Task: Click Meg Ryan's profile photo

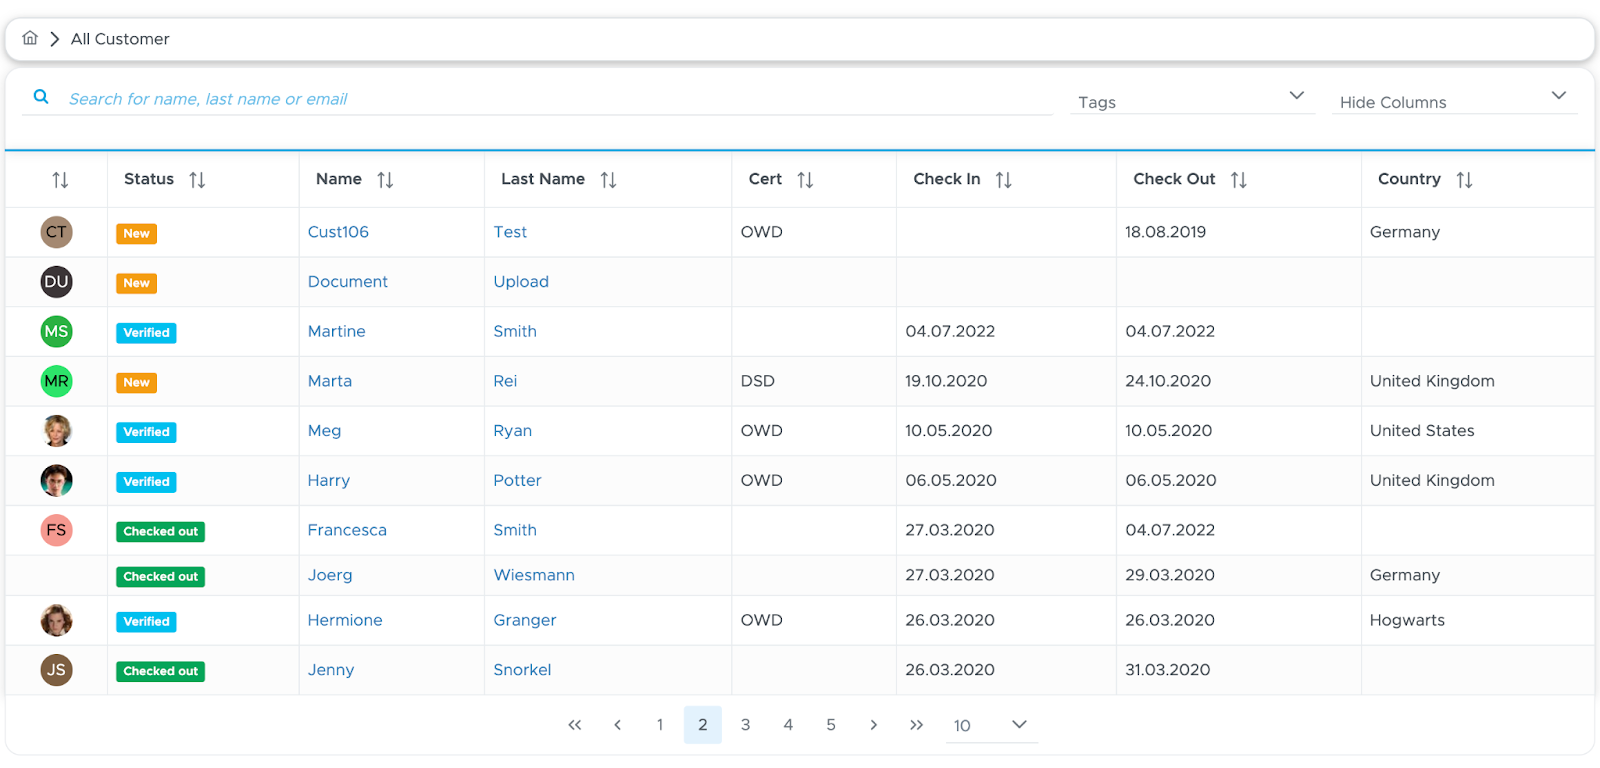Action: click(56, 431)
